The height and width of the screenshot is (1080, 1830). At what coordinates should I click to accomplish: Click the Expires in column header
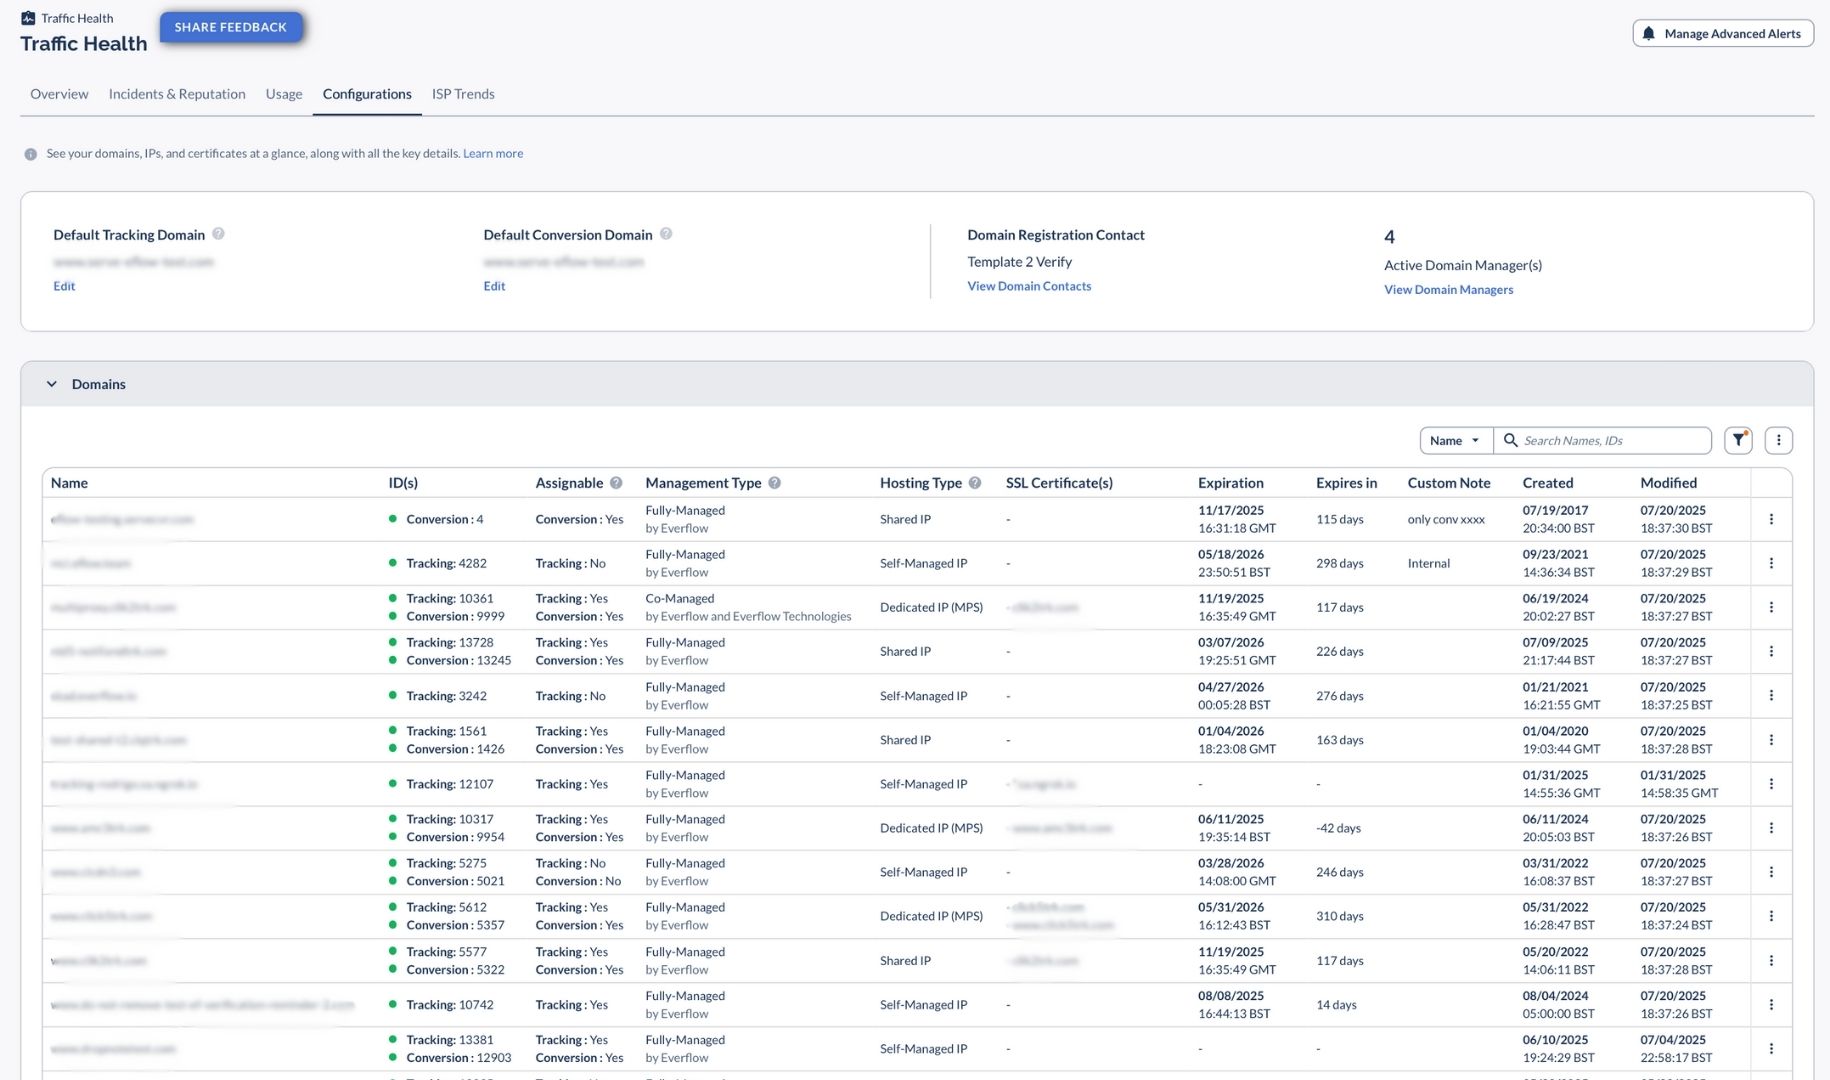click(x=1346, y=483)
